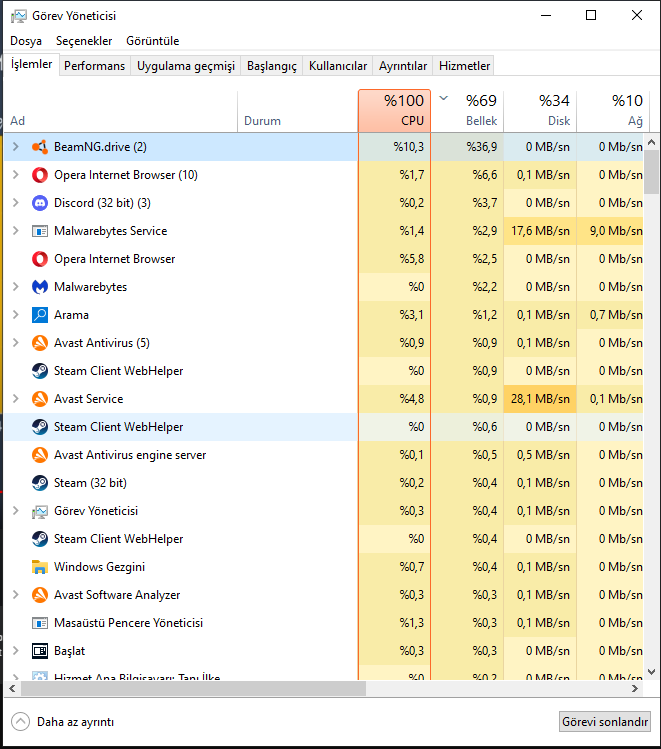Click the Avast Service orange icon
This screenshot has height=749, width=661.
[x=40, y=399]
